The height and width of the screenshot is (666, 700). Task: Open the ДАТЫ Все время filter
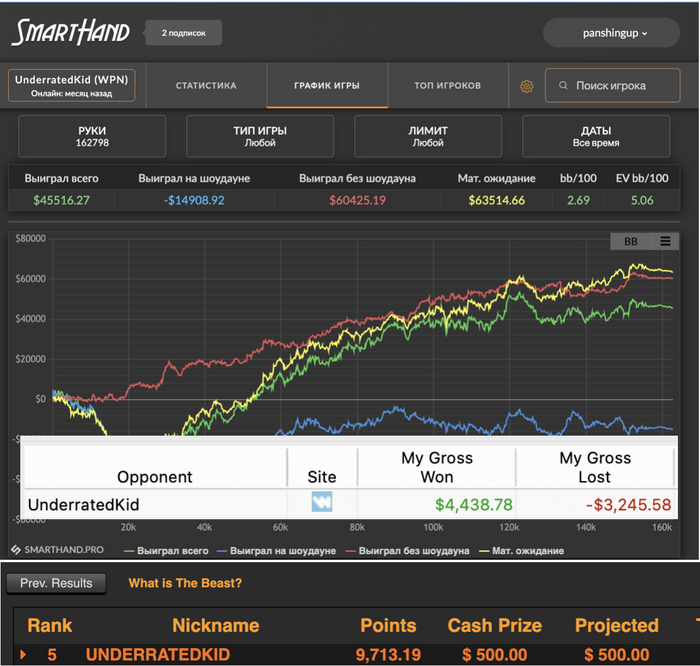(x=596, y=136)
